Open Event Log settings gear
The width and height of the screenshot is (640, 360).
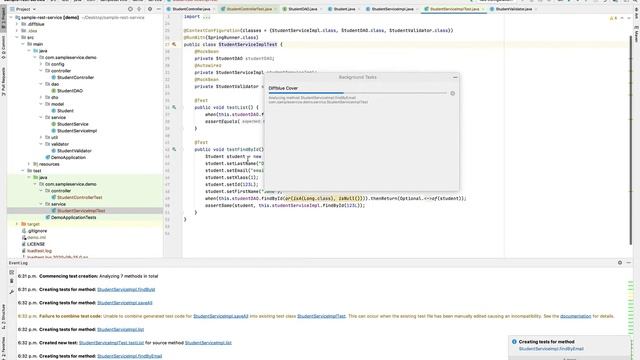coord(620,263)
